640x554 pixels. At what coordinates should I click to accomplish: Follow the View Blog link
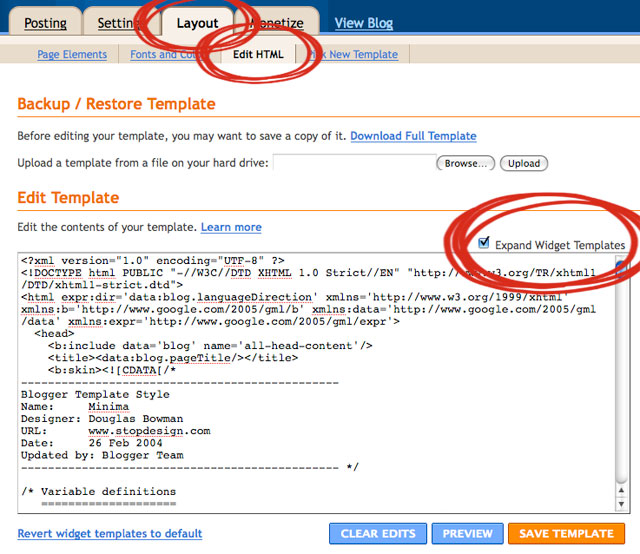tap(364, 23)
